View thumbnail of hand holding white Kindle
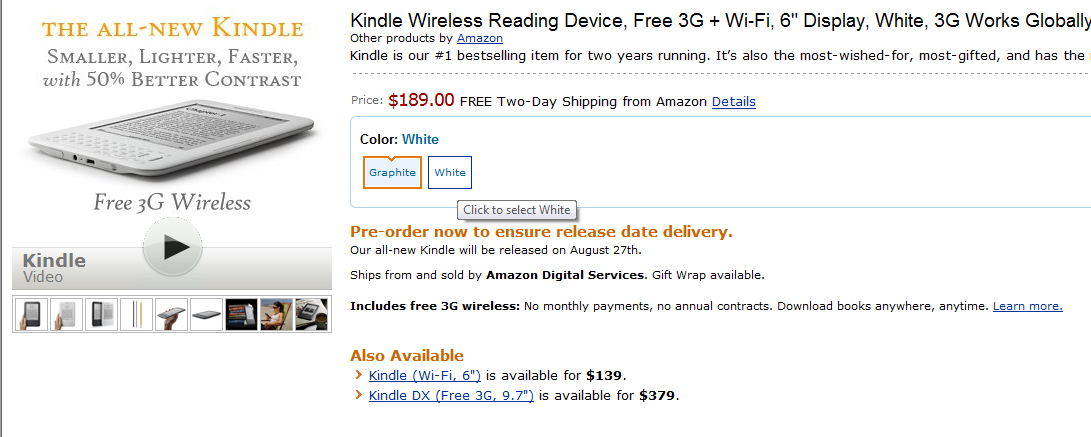1091x437 pixels. (x=67, y=314)
